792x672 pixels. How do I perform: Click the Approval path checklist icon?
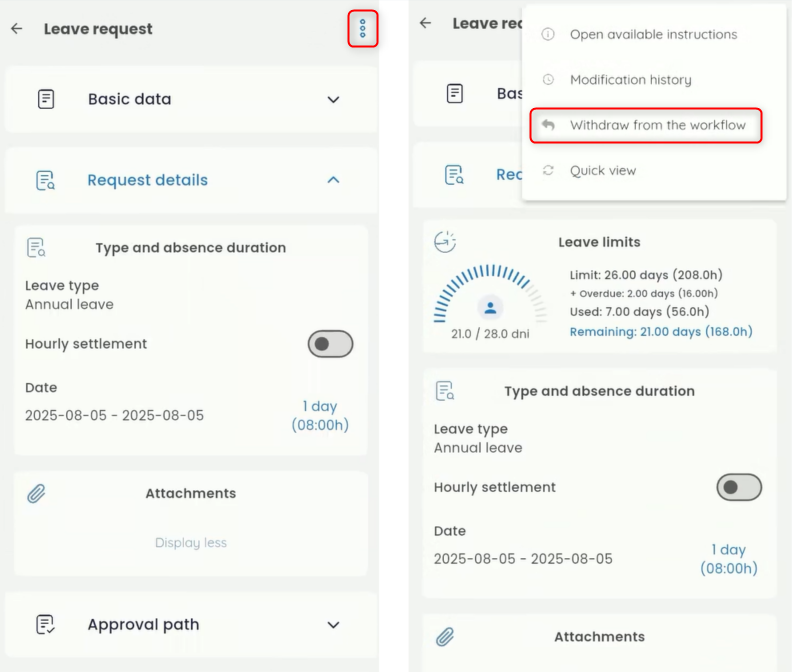[x=45, y=624]
